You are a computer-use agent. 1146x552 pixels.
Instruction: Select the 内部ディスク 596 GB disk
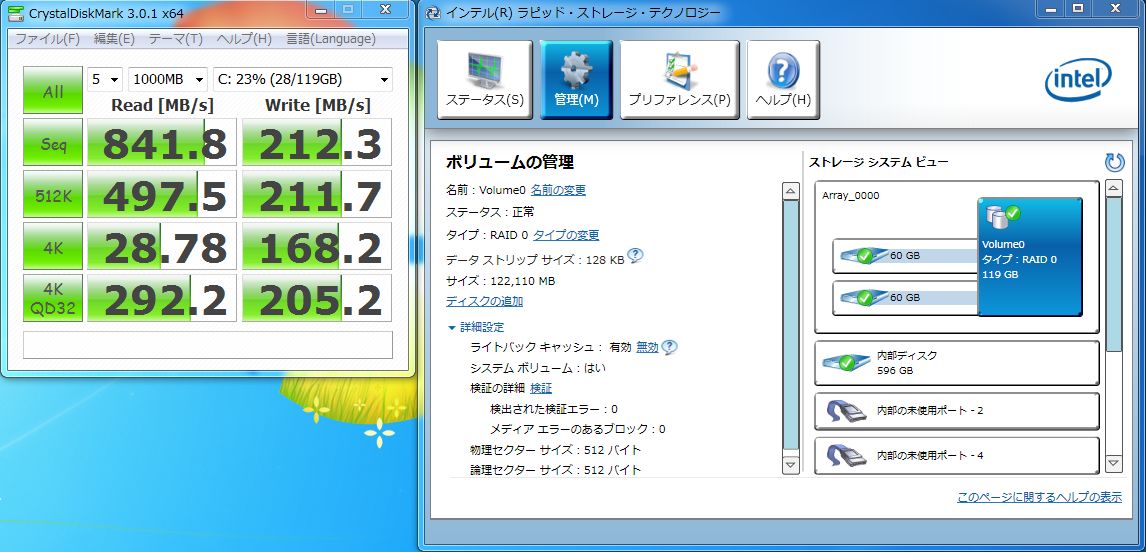click(957, 363)
